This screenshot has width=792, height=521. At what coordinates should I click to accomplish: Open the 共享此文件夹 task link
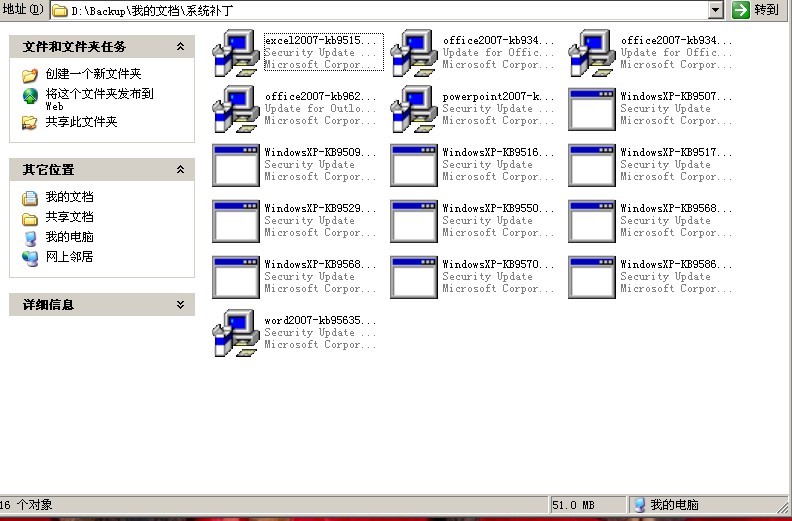pyautogui.click(x=81, y=122)
